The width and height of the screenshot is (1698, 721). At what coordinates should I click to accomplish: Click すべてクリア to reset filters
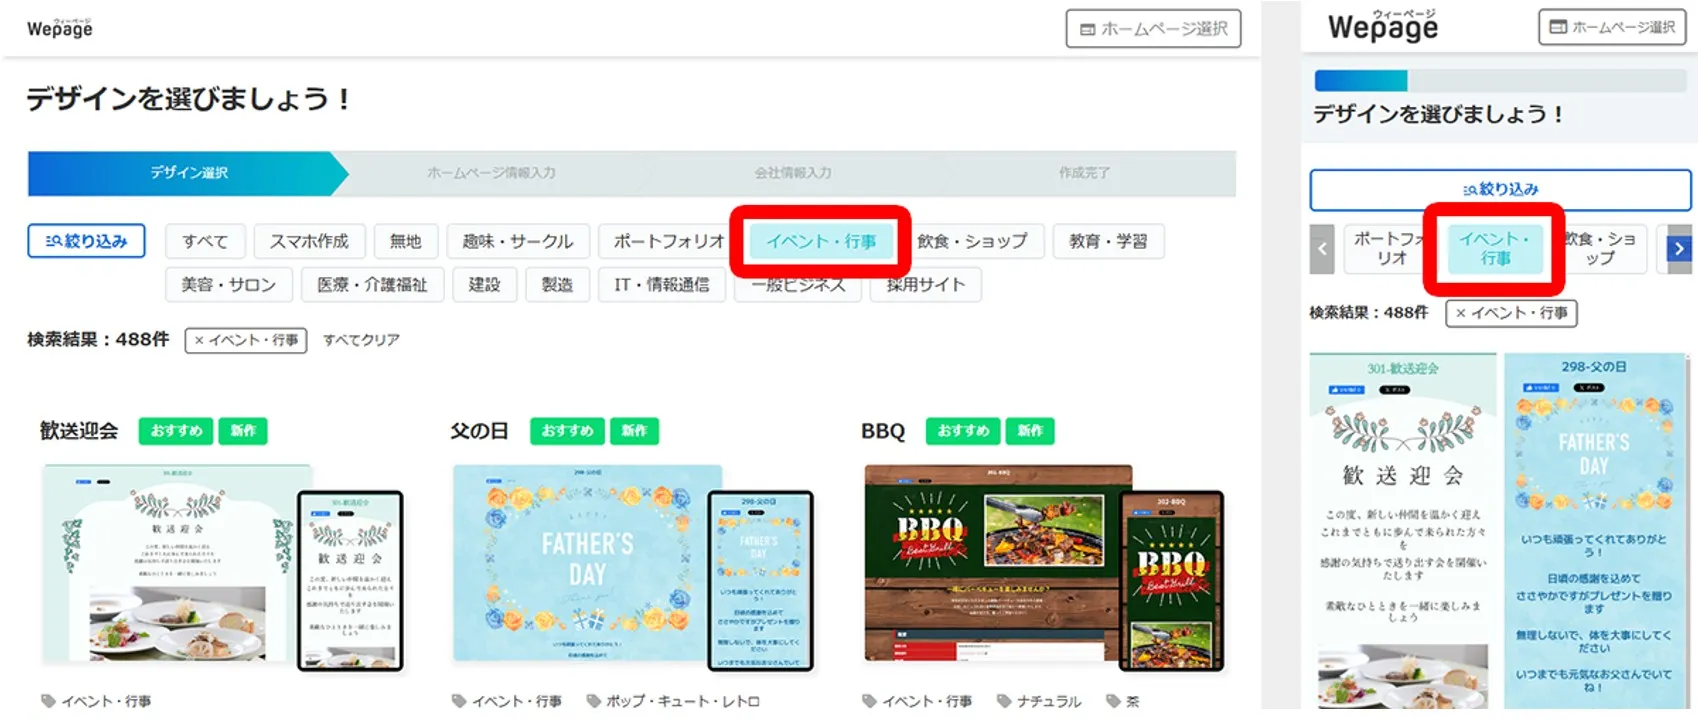pos(361,340)
